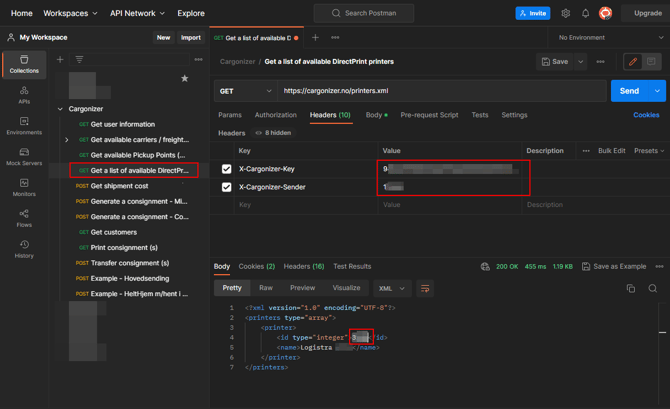The height and width of the screenshot is (409, 670).
Task: Open the Pre-request Script tab
Action: click(x=429, y=115)
